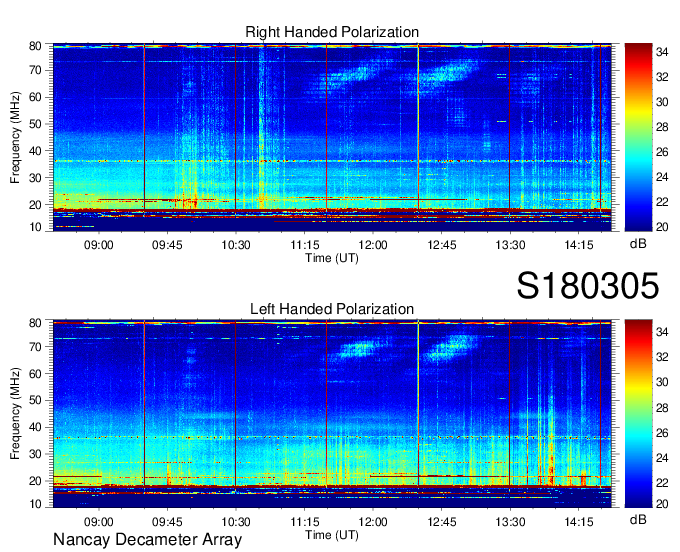680x552 pixels.
Task: Click the yellow vertical line near 12:30 in Right Handed spectrogram
Action: click(418, 128)
